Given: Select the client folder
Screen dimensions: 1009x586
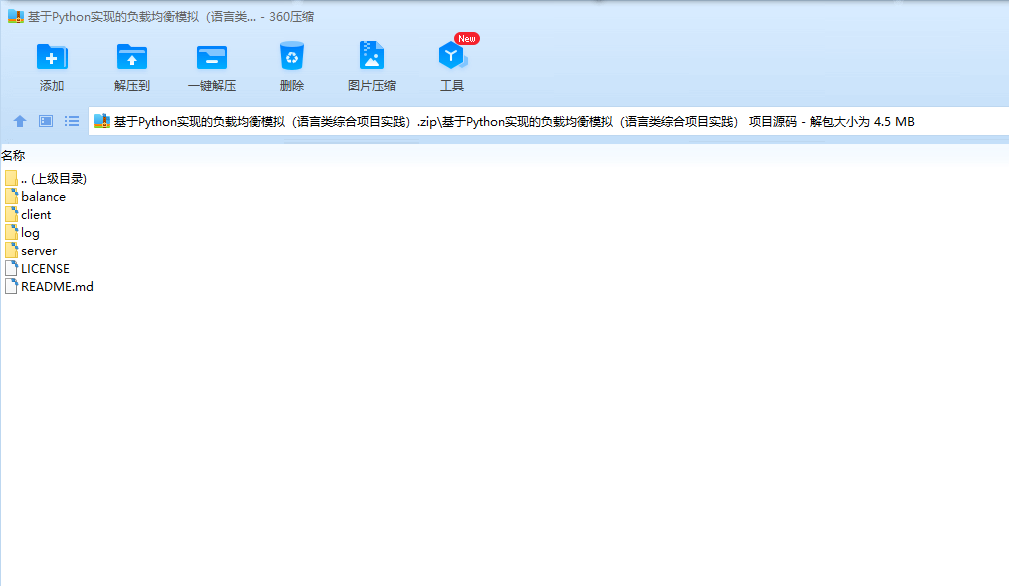Looking at the screenshot, I should (28, 214).
